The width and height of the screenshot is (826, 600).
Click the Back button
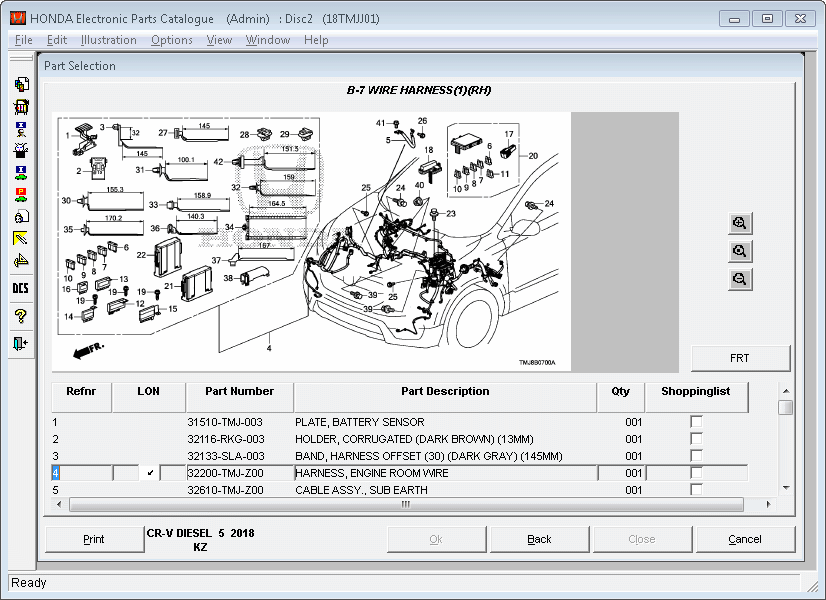click(539, 539)
